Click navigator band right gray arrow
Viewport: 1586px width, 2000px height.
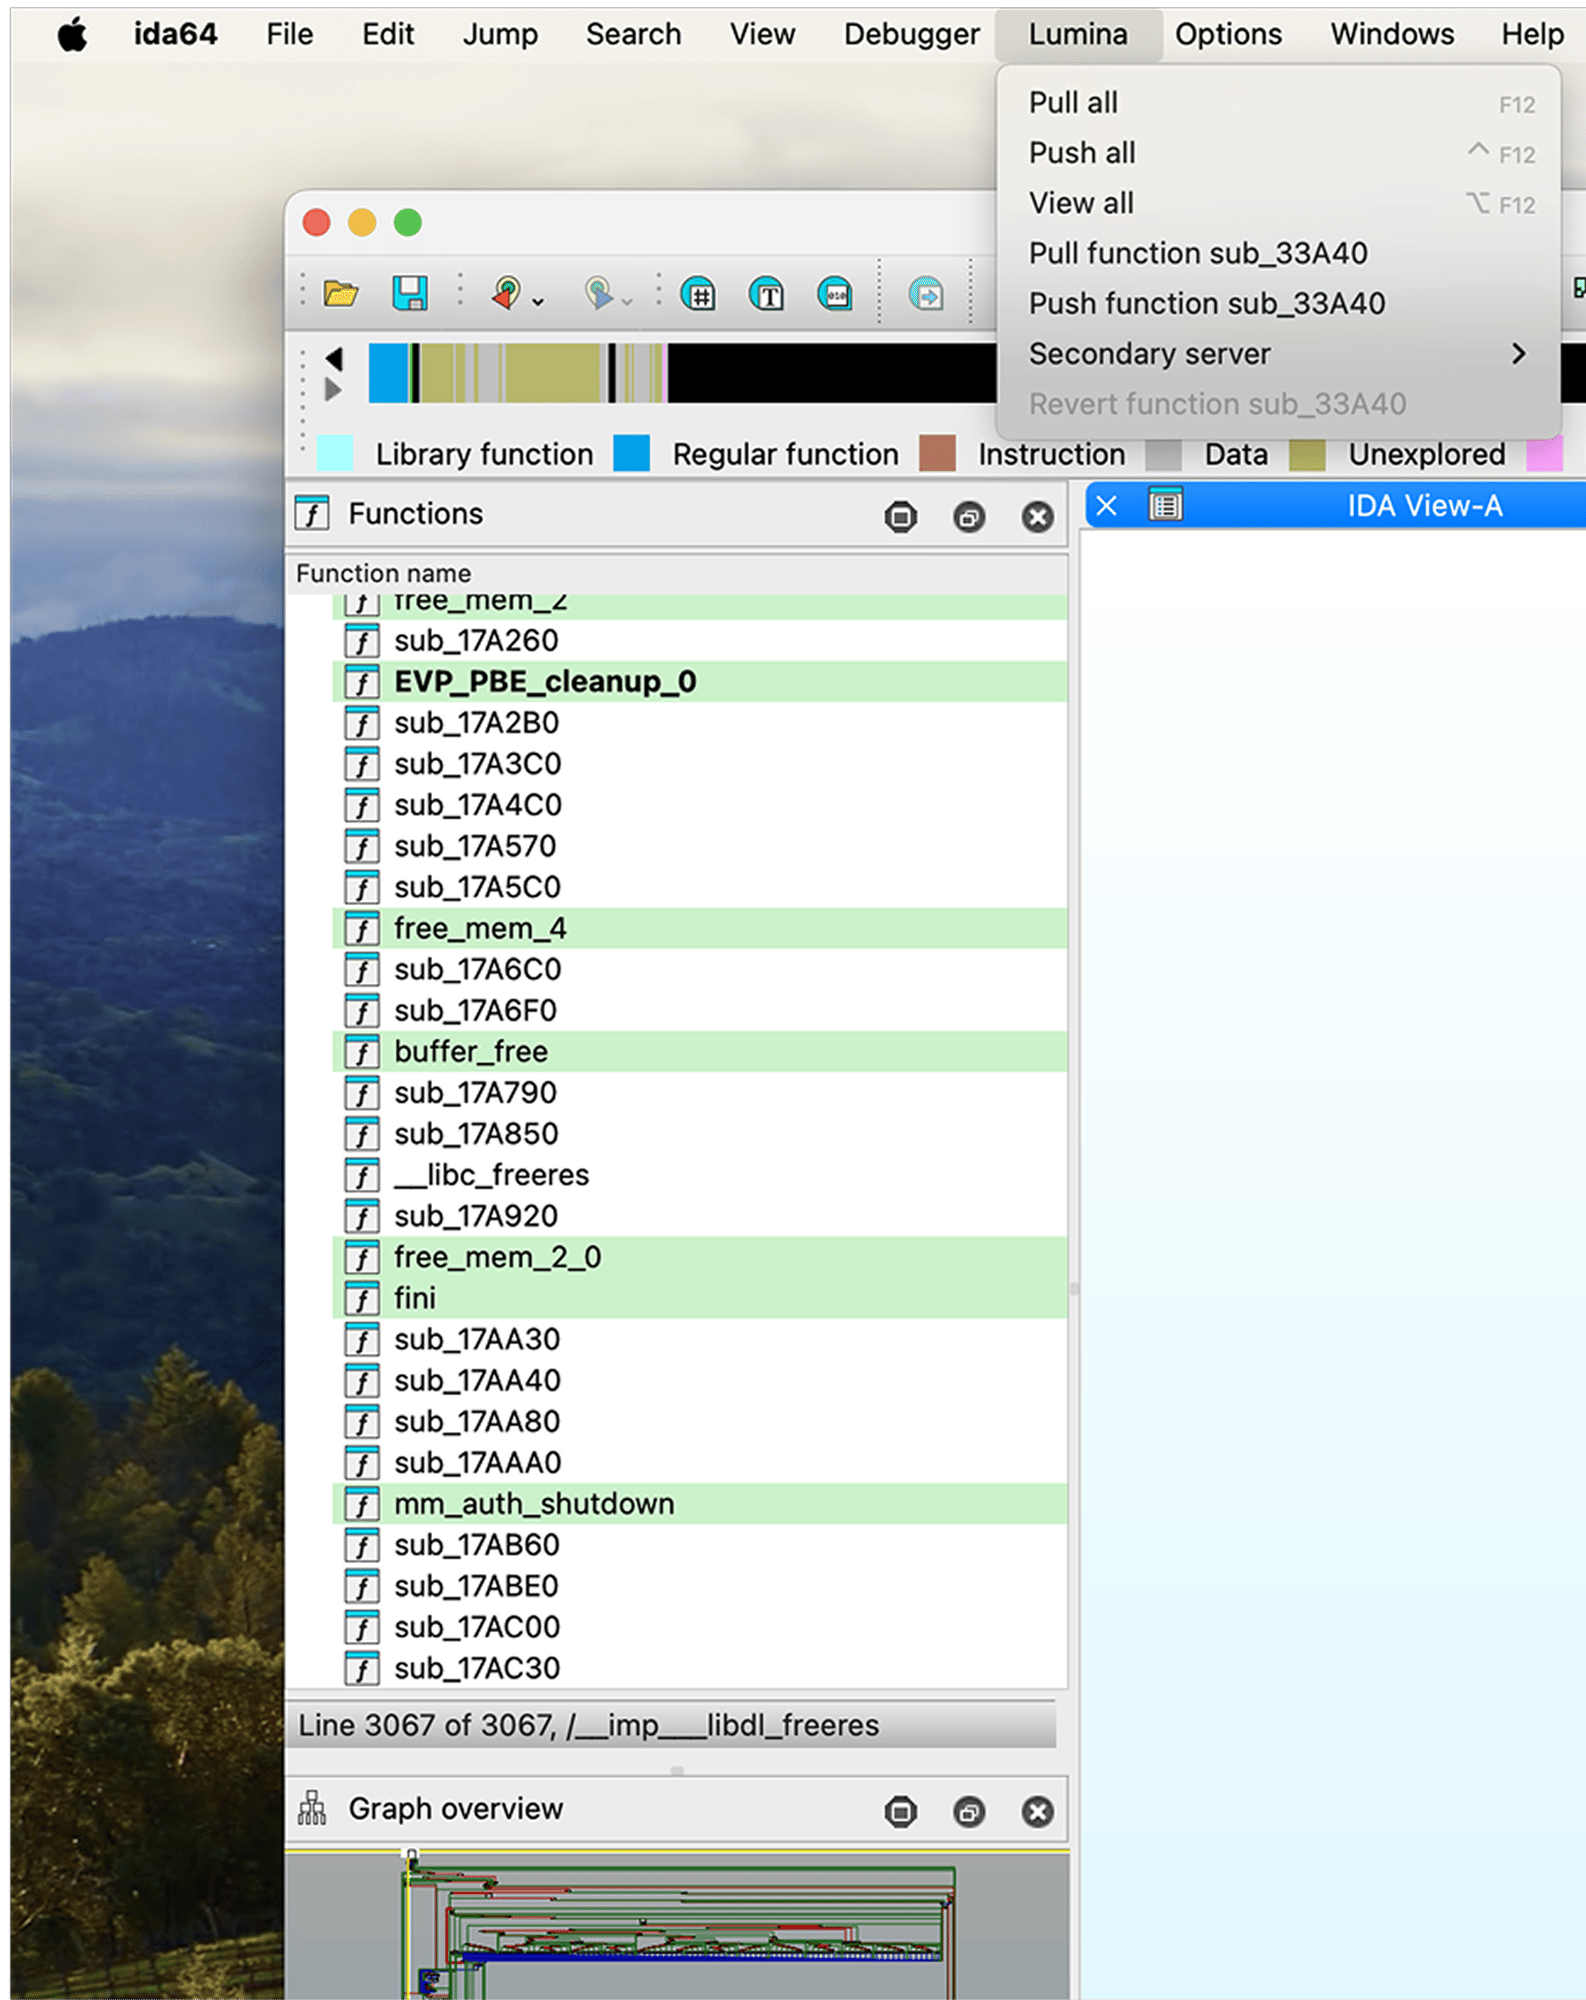(x=334, y=389)
